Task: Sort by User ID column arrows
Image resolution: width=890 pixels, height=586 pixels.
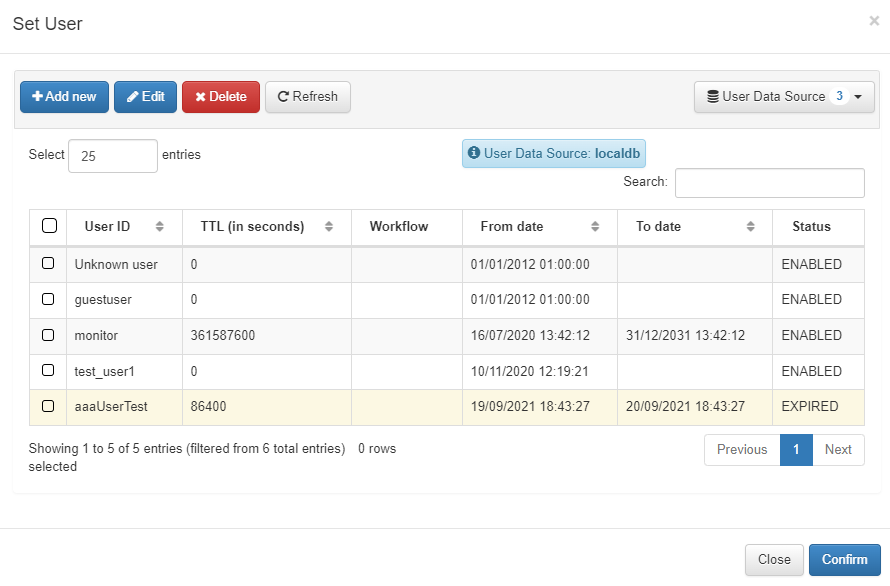Action: [x=159, y=227]
